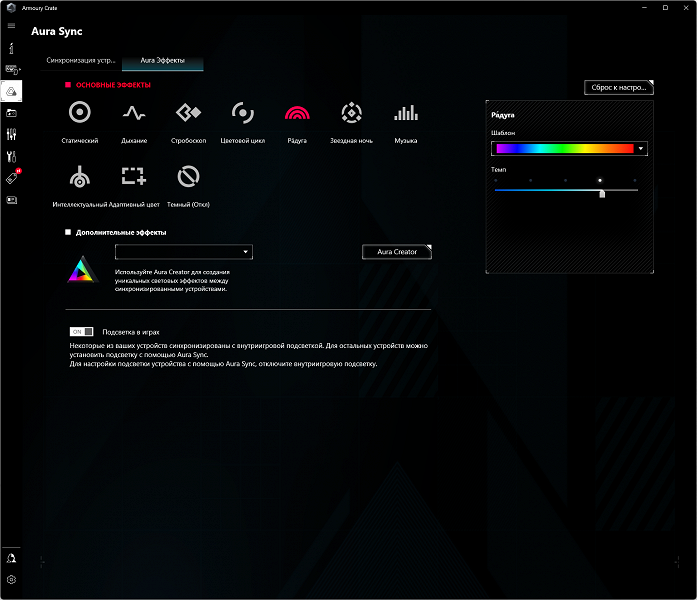Choose the Starry Night (Звездная ночь) effect
Image resolution: width=697 pixels, height=600 pixels.
click(x=351, y=113)
